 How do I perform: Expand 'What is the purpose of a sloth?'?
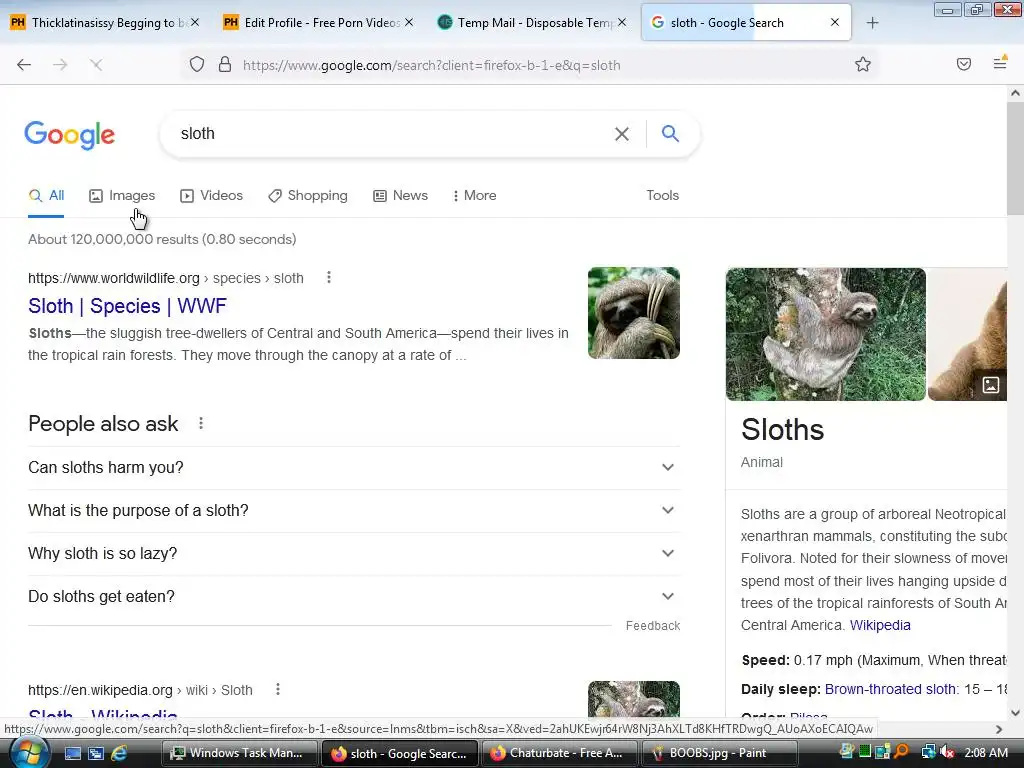pyautogui.click(x=354, y=511)
